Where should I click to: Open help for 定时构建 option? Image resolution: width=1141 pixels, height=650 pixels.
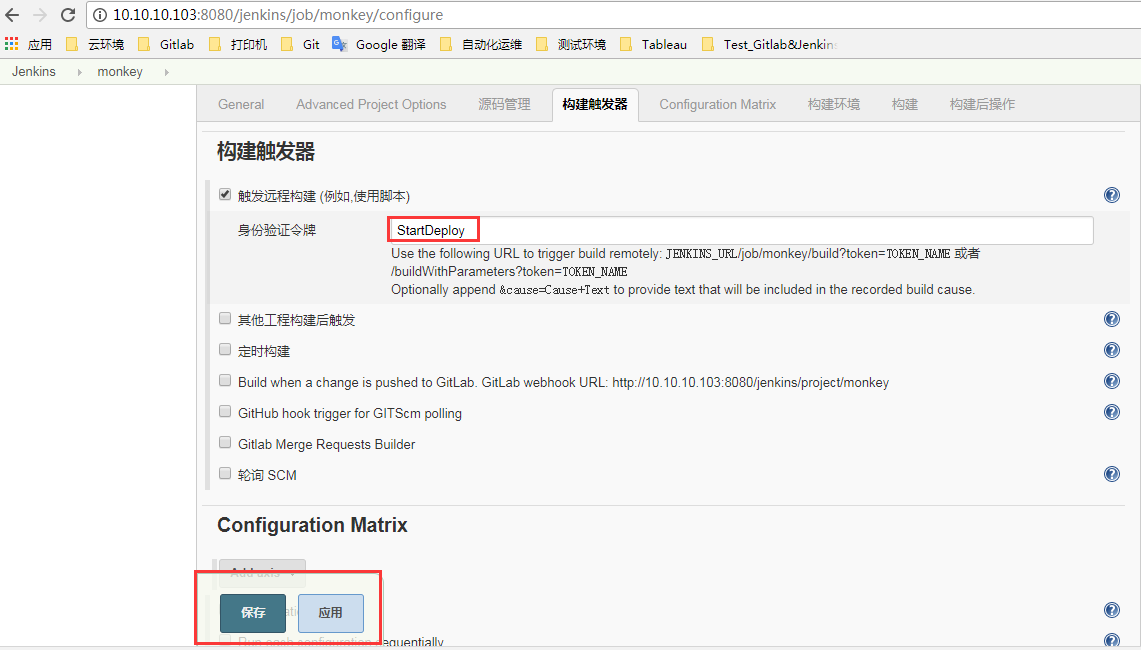[1111, 350]
